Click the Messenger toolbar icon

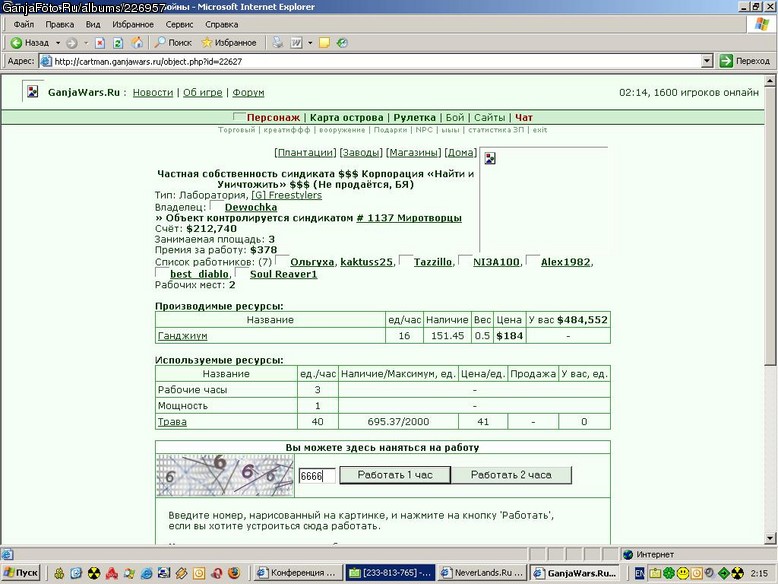342,43
